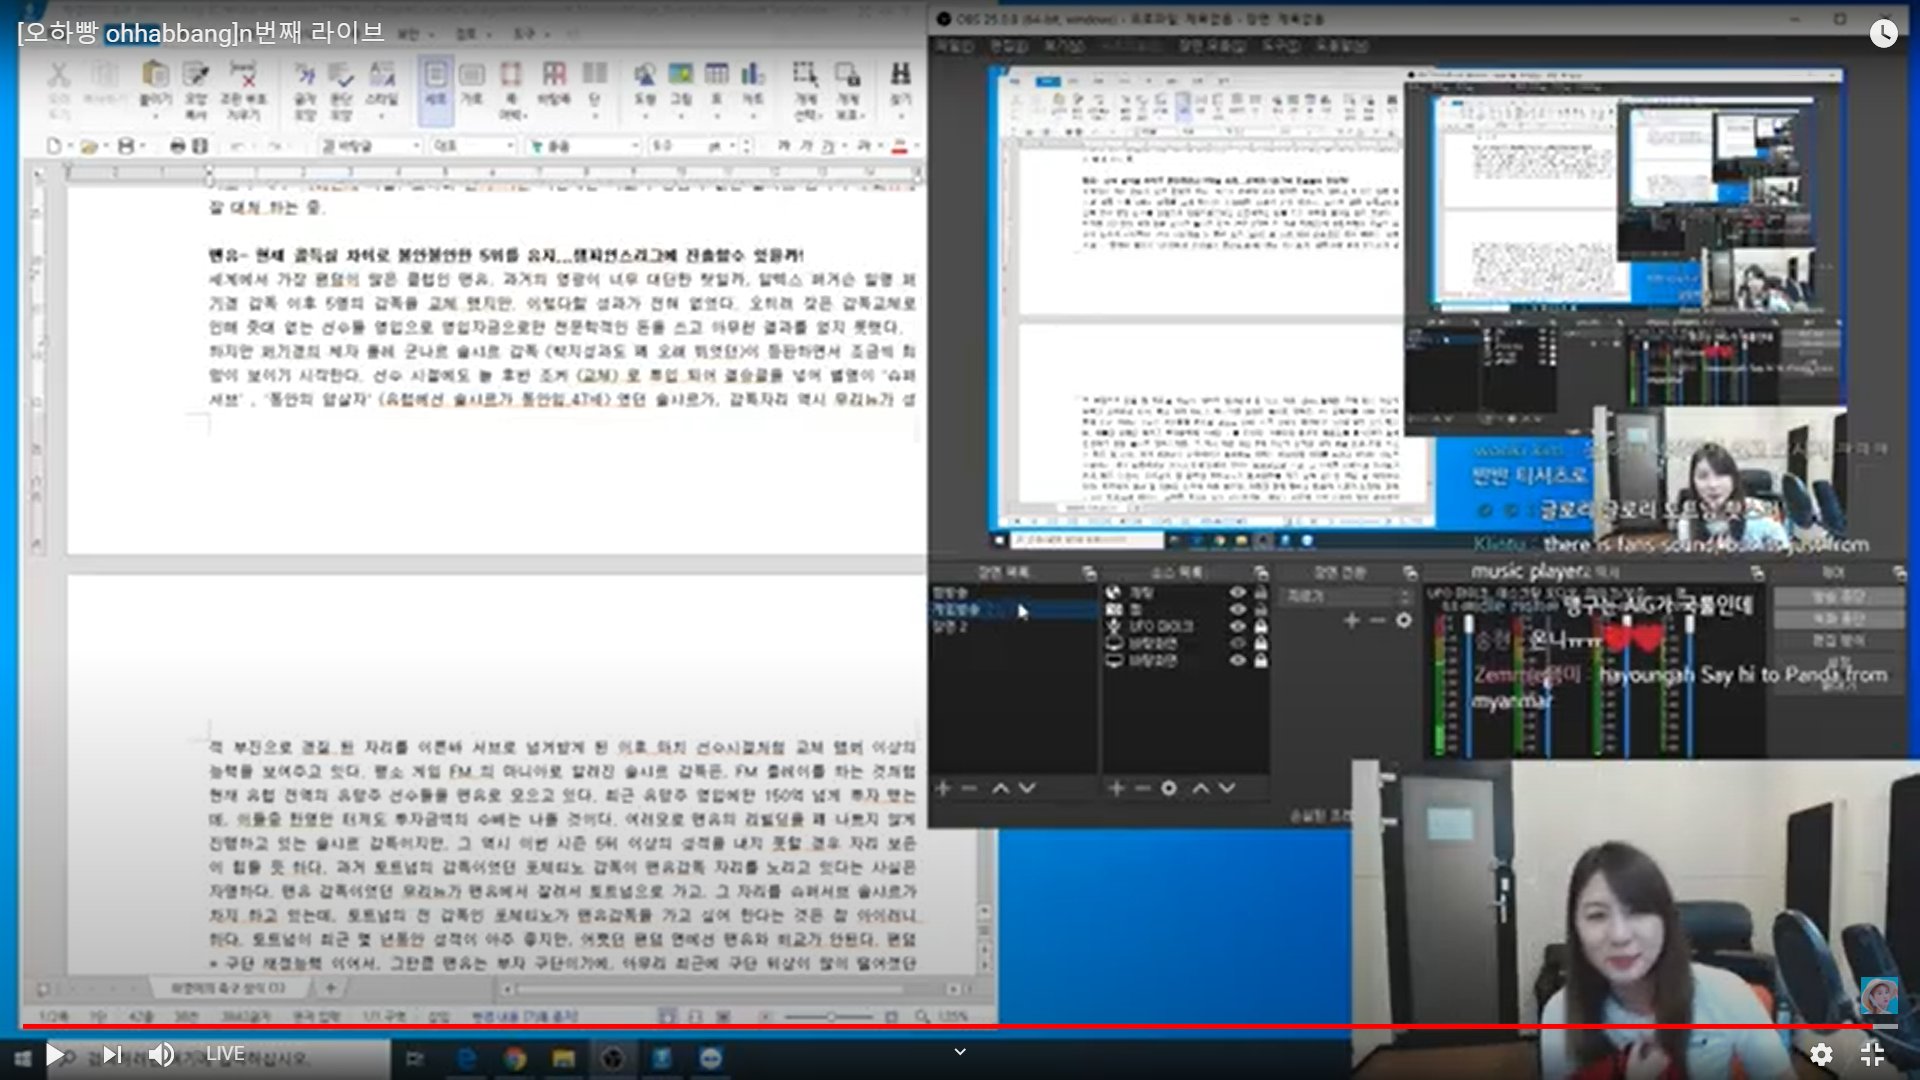Open the OBS Tools menu
The width and height of the screenshot is (1920, 1080).
pos(1279,46)
